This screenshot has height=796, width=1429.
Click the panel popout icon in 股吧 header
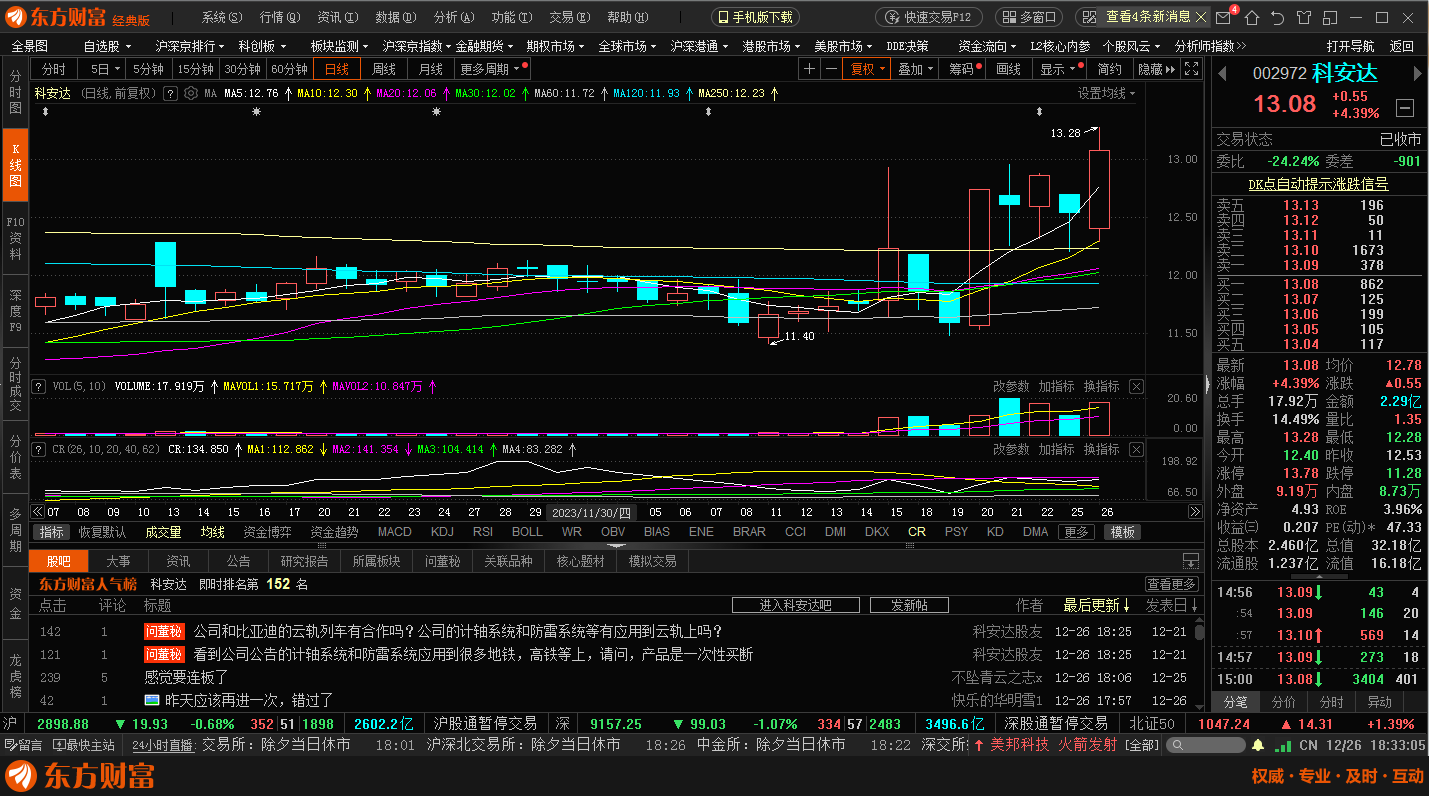[x=1191, y=562]
